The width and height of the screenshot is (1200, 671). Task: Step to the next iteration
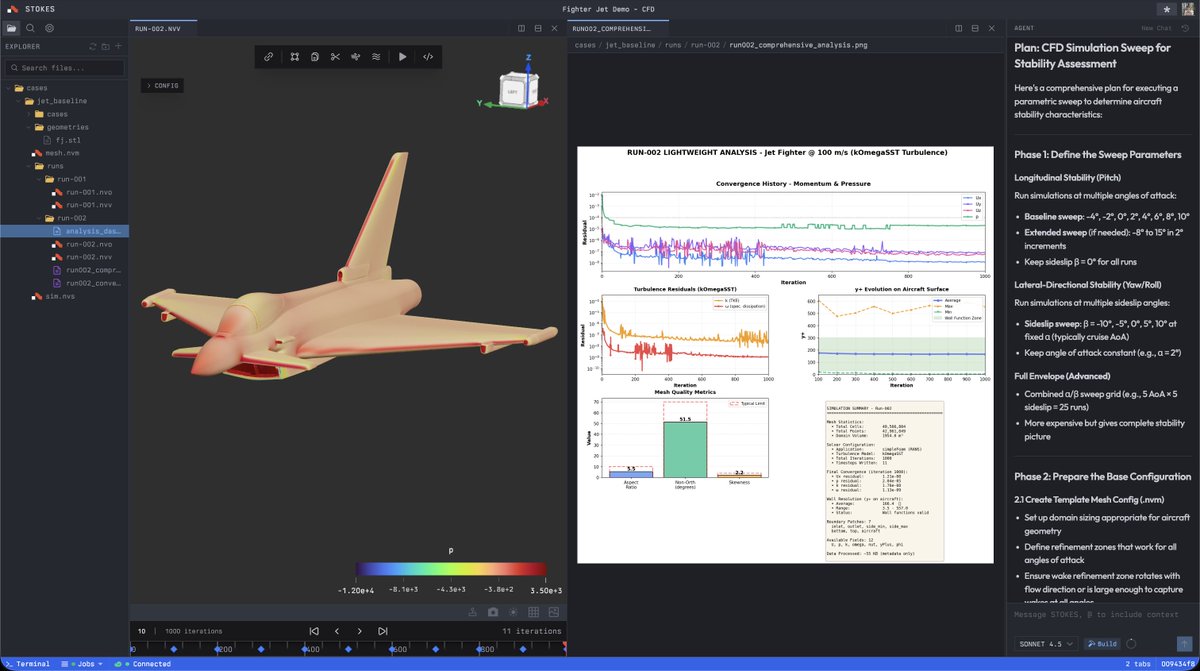pos(360,631)
